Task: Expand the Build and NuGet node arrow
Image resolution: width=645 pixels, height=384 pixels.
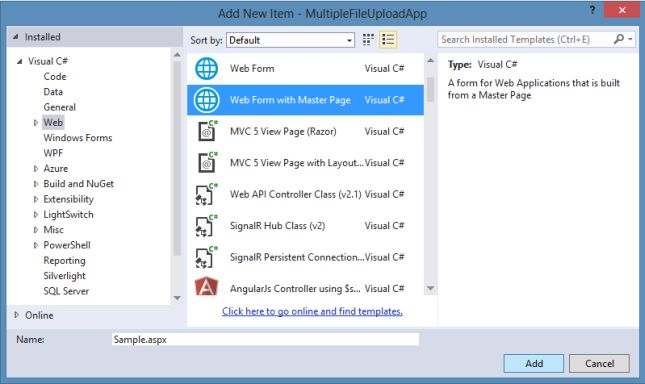Action: coord(36,184)
